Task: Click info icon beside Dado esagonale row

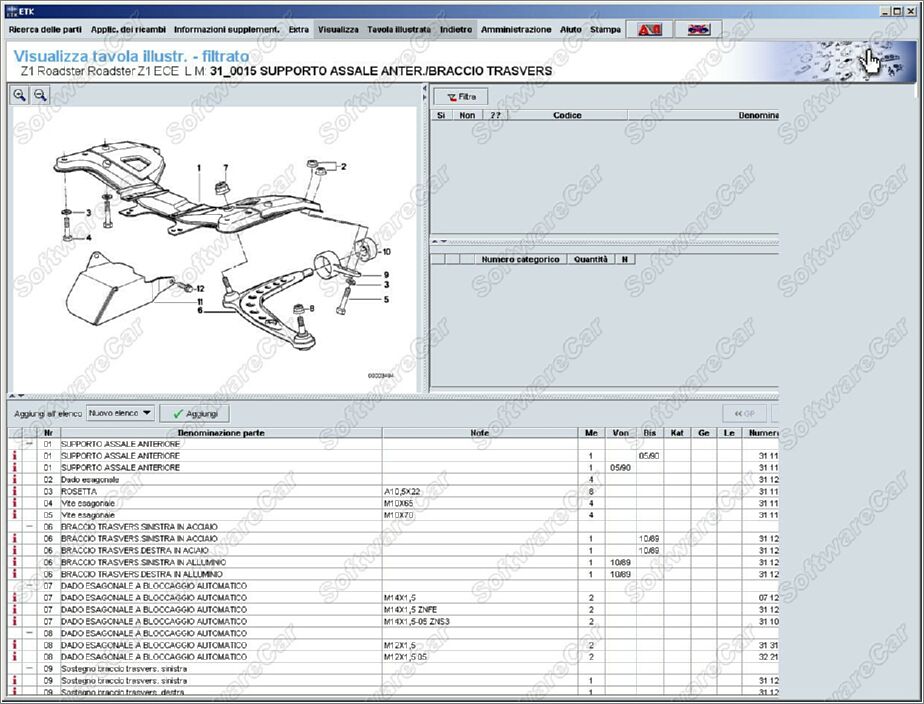Action: click(x=15, y=480)
